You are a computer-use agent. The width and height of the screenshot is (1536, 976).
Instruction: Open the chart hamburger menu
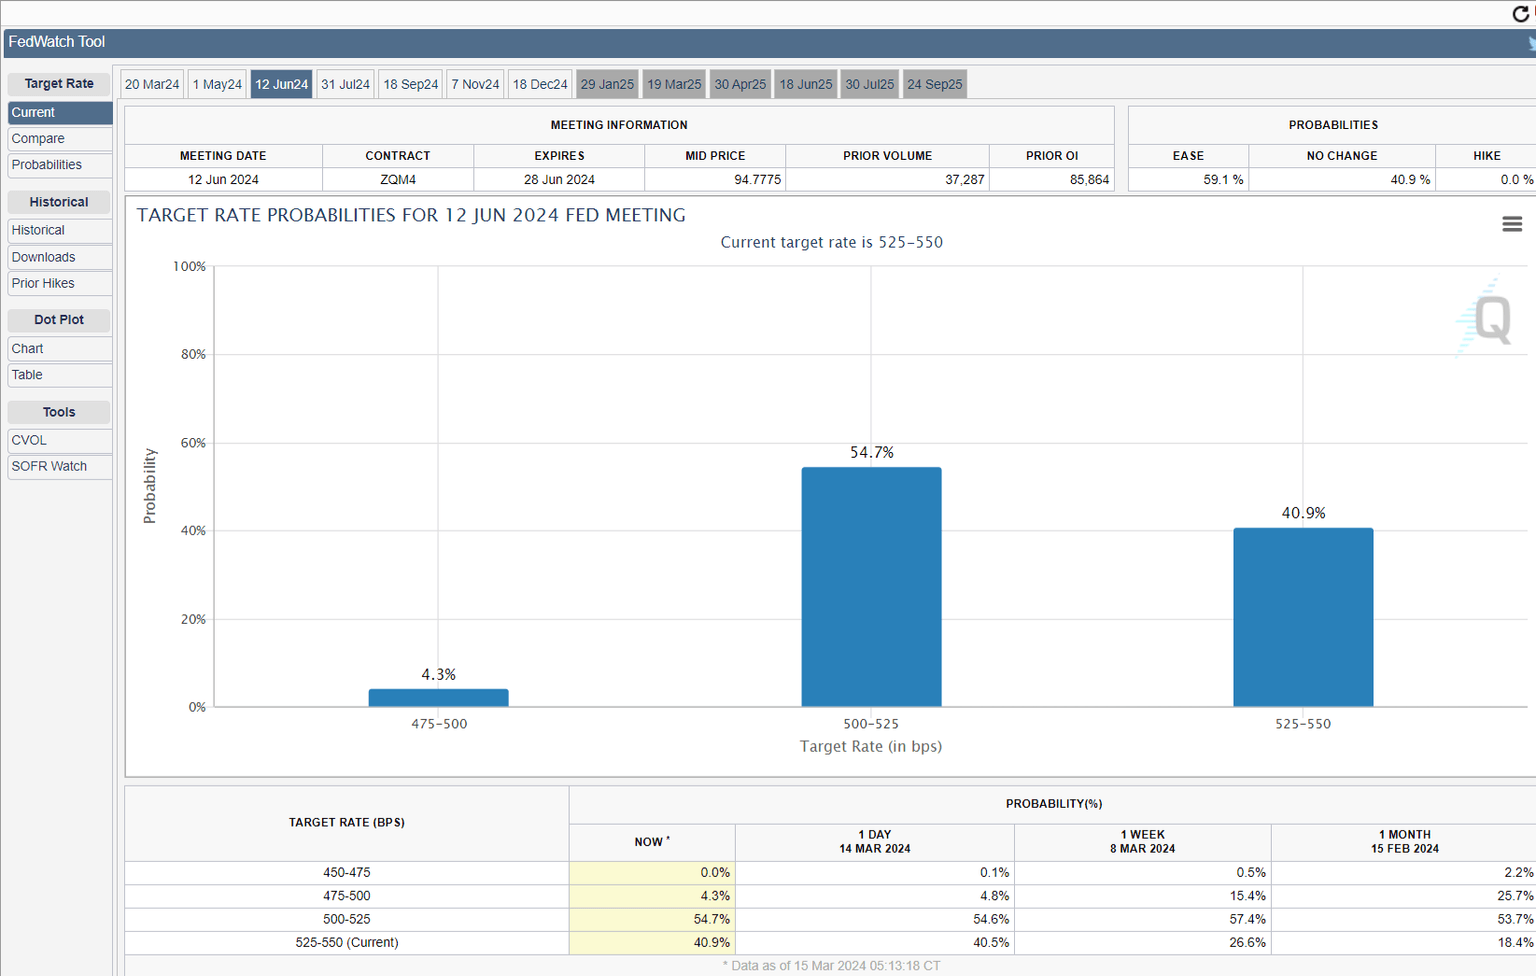pyautogui.click(x=1512, y=224)
